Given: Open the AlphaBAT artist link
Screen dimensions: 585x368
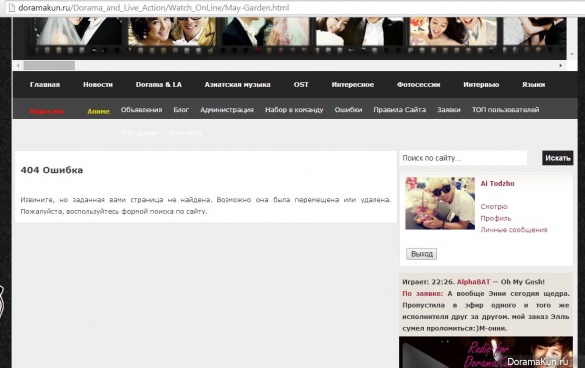Looking at the screenshot, I should click(x=473, y=282).
